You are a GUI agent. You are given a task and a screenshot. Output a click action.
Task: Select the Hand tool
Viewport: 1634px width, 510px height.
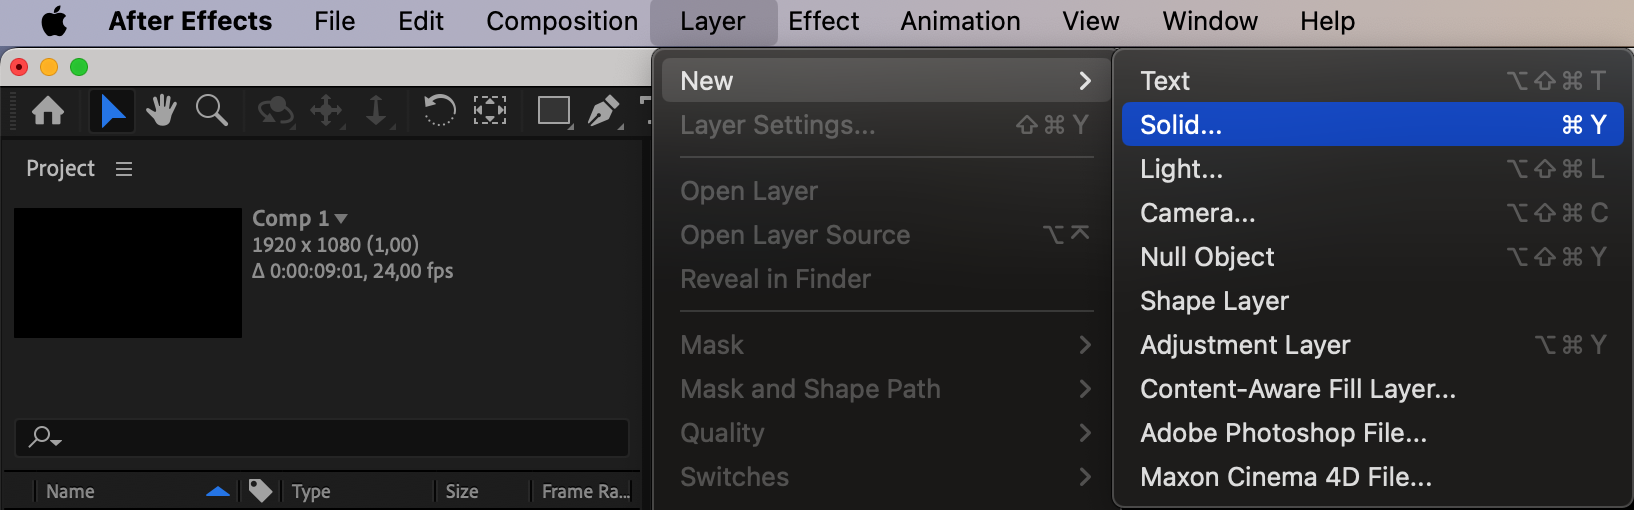tap(161, 110)
